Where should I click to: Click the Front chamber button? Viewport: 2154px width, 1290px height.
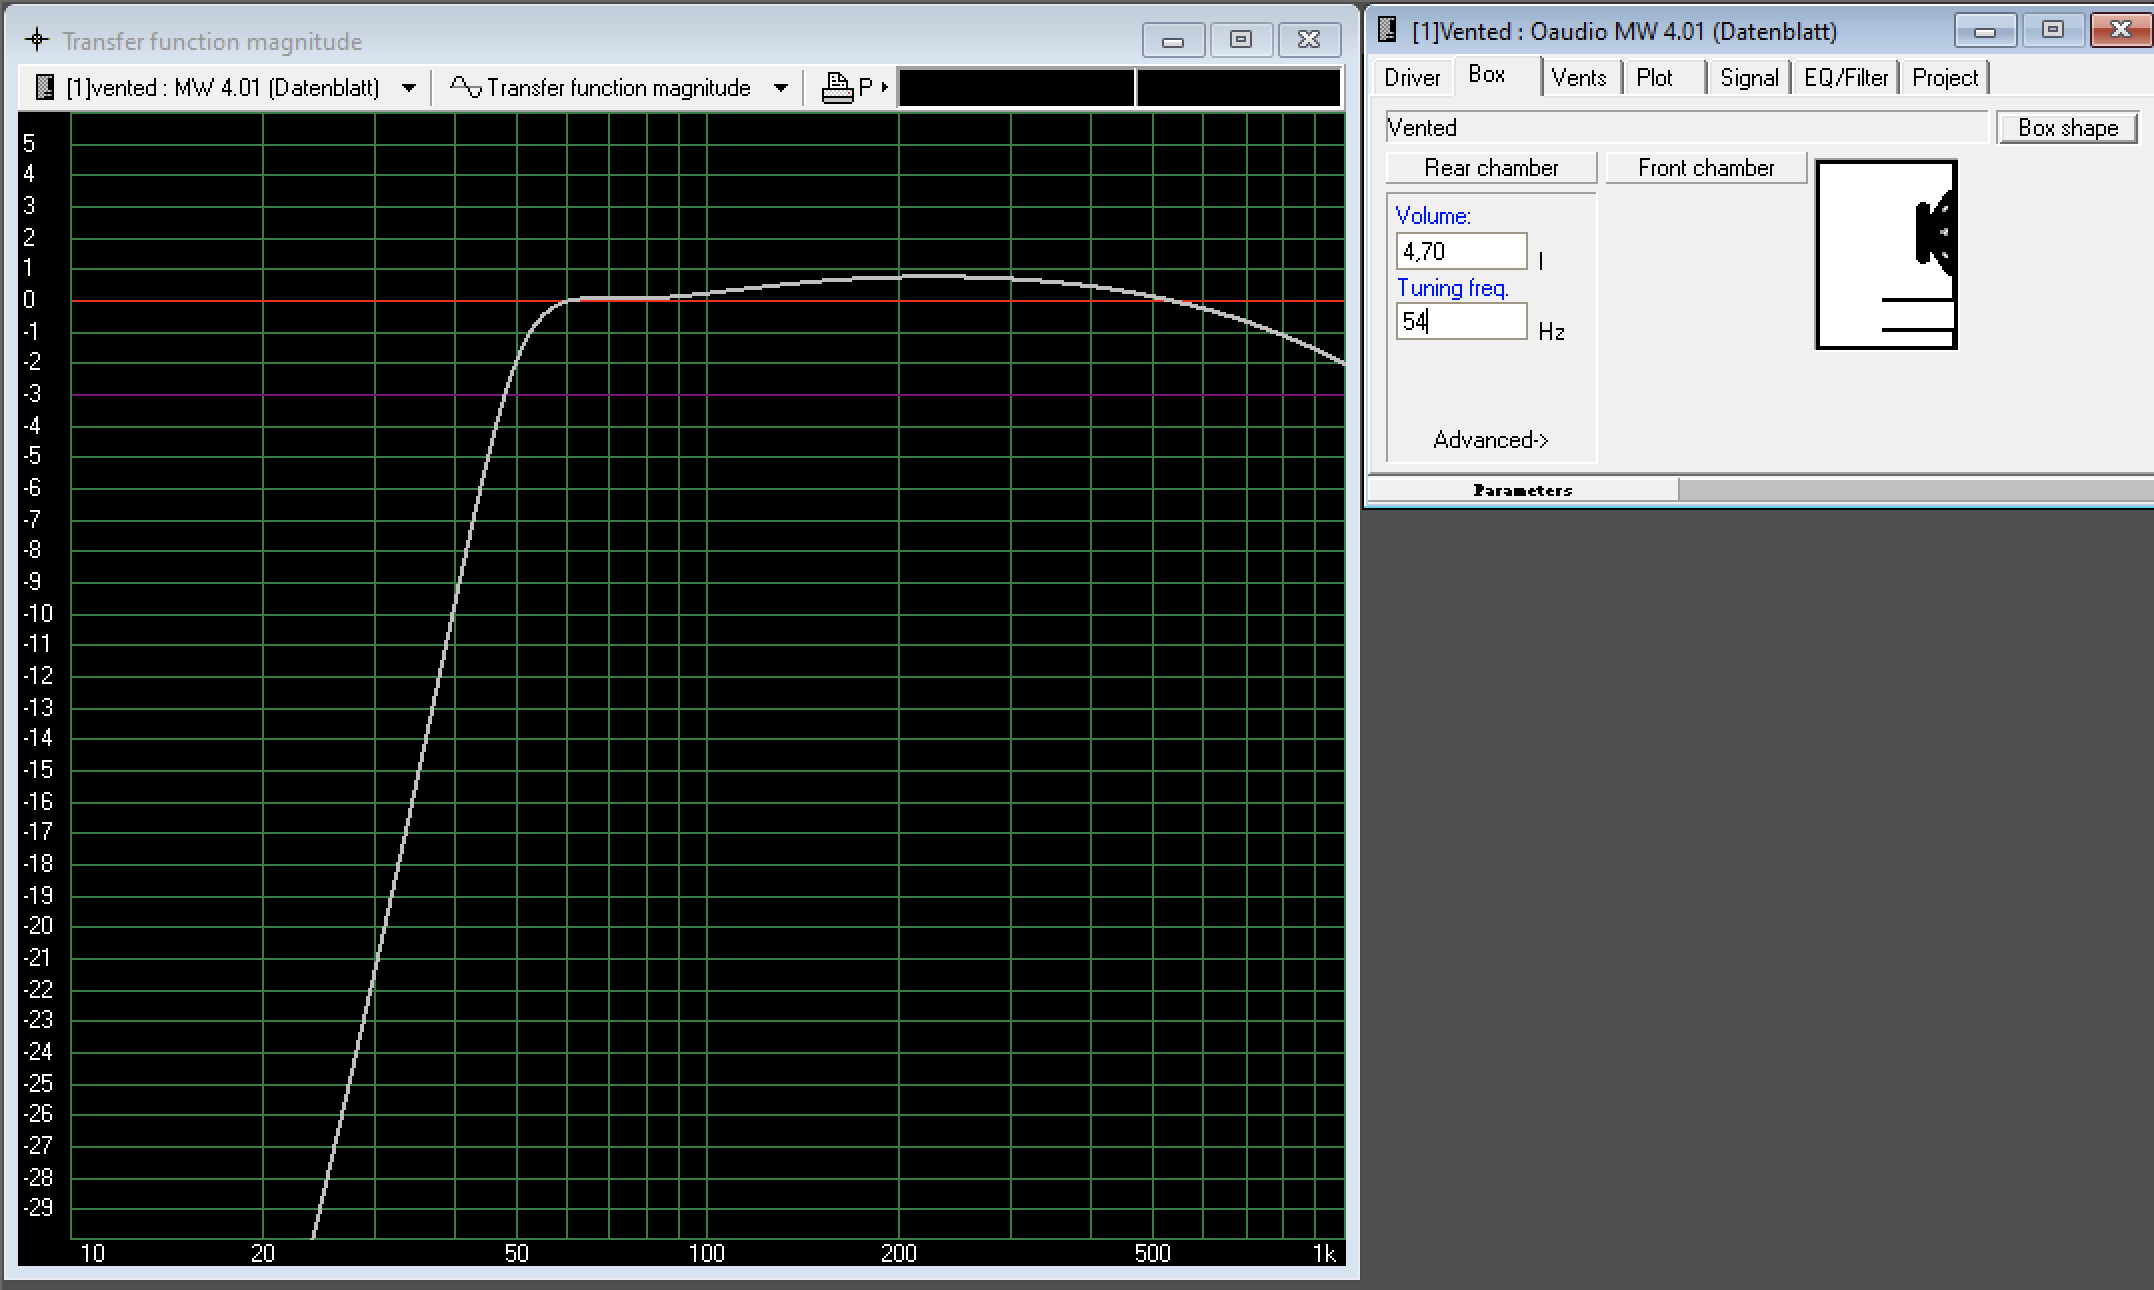(x=1705, y=168)
